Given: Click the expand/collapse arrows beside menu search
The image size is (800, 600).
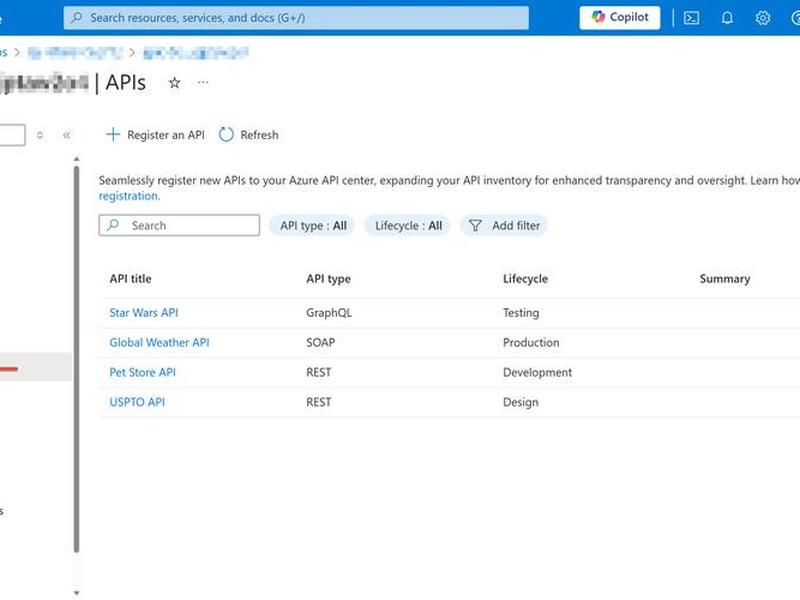Looking at the screenshot, I should [40, 135].
